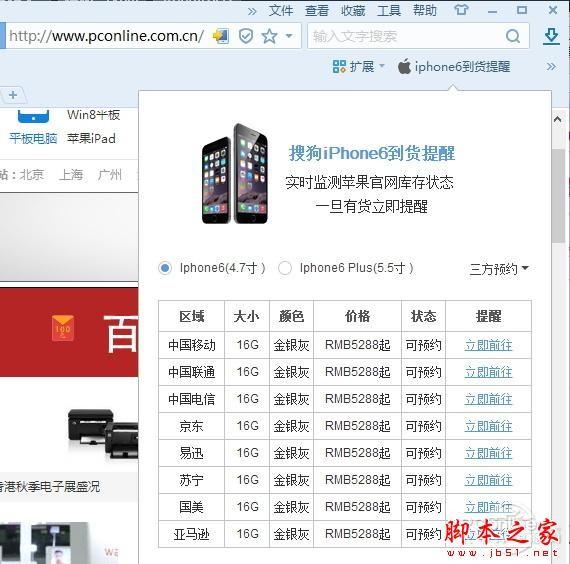
Task: Select Iphone6 Plus(5.5寸) radio button
Action: [285, 268]
